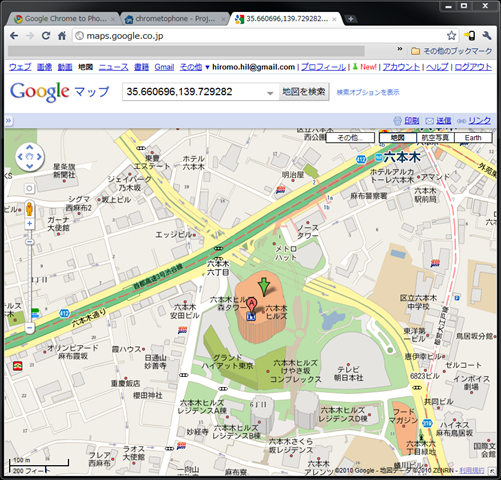Open the 画像 link
Image resolution: width=501 pixels, height=480 pixels.
click(44, 67)
